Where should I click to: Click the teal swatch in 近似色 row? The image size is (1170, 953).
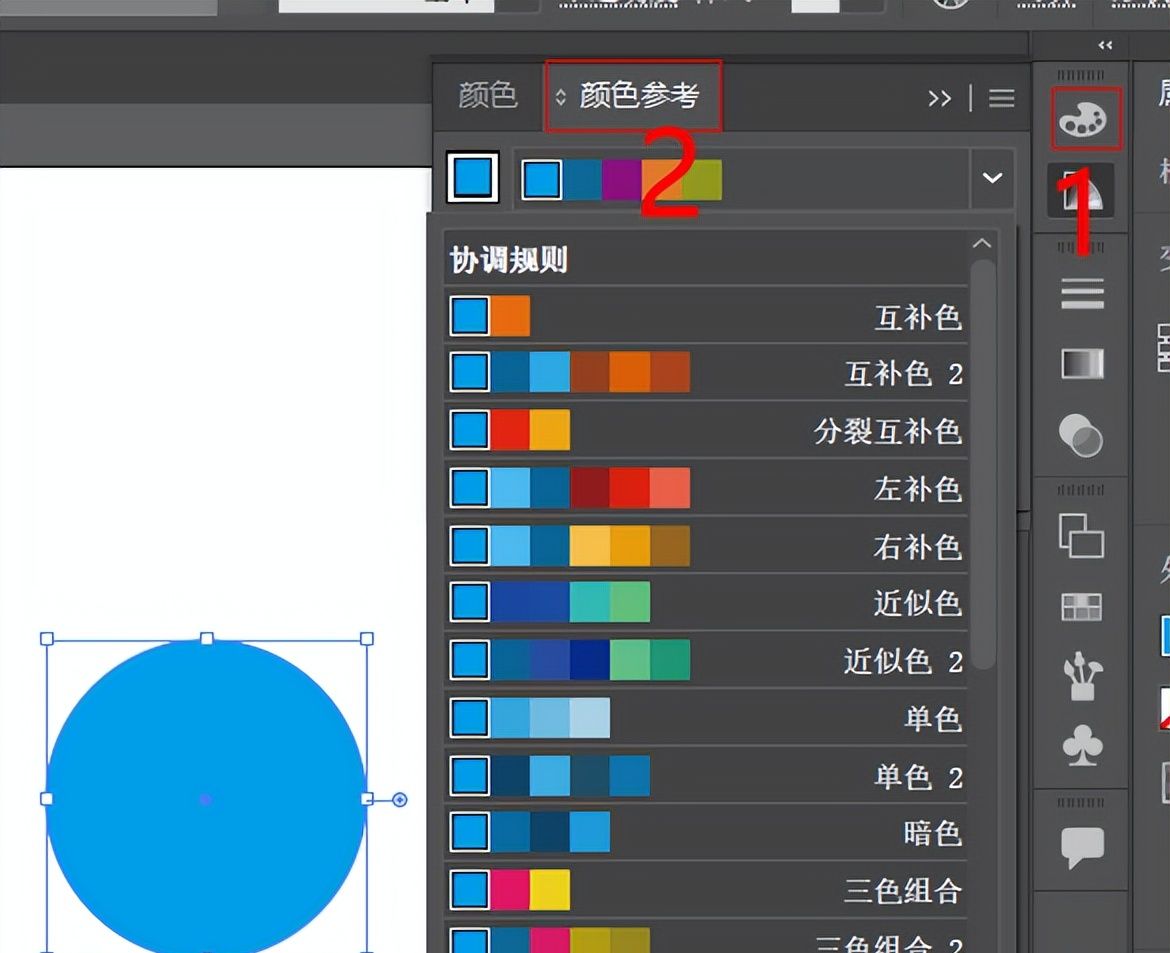[590, 602]
